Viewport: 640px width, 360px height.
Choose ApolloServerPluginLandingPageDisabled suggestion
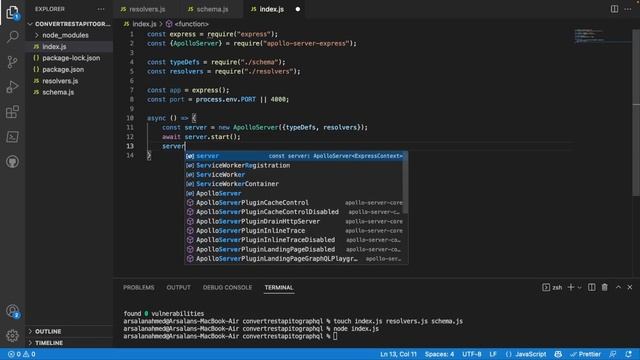[x=293, y=249]
